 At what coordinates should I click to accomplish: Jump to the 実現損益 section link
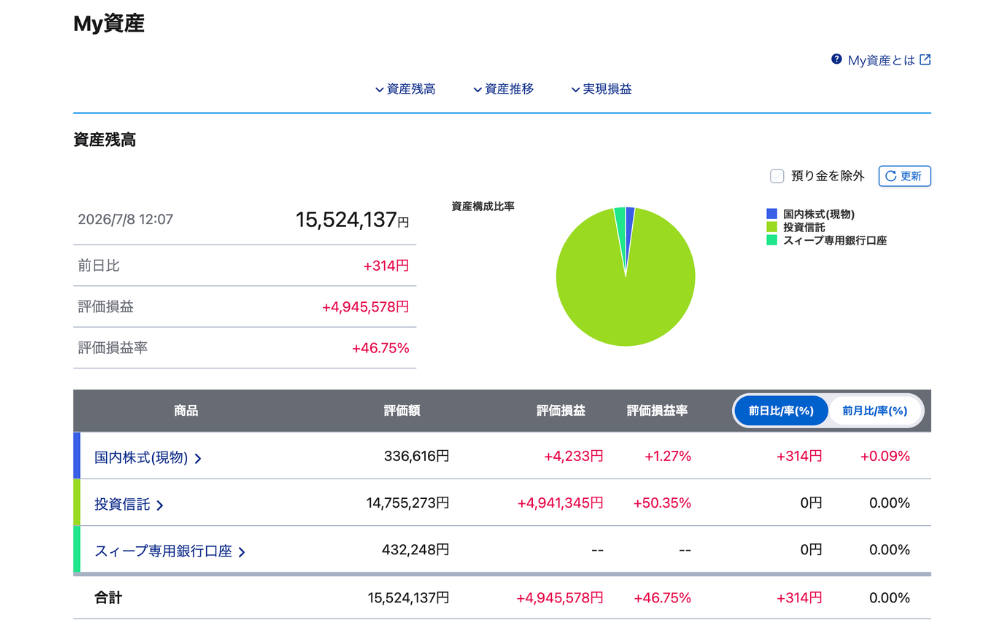[x=607, y=89]
